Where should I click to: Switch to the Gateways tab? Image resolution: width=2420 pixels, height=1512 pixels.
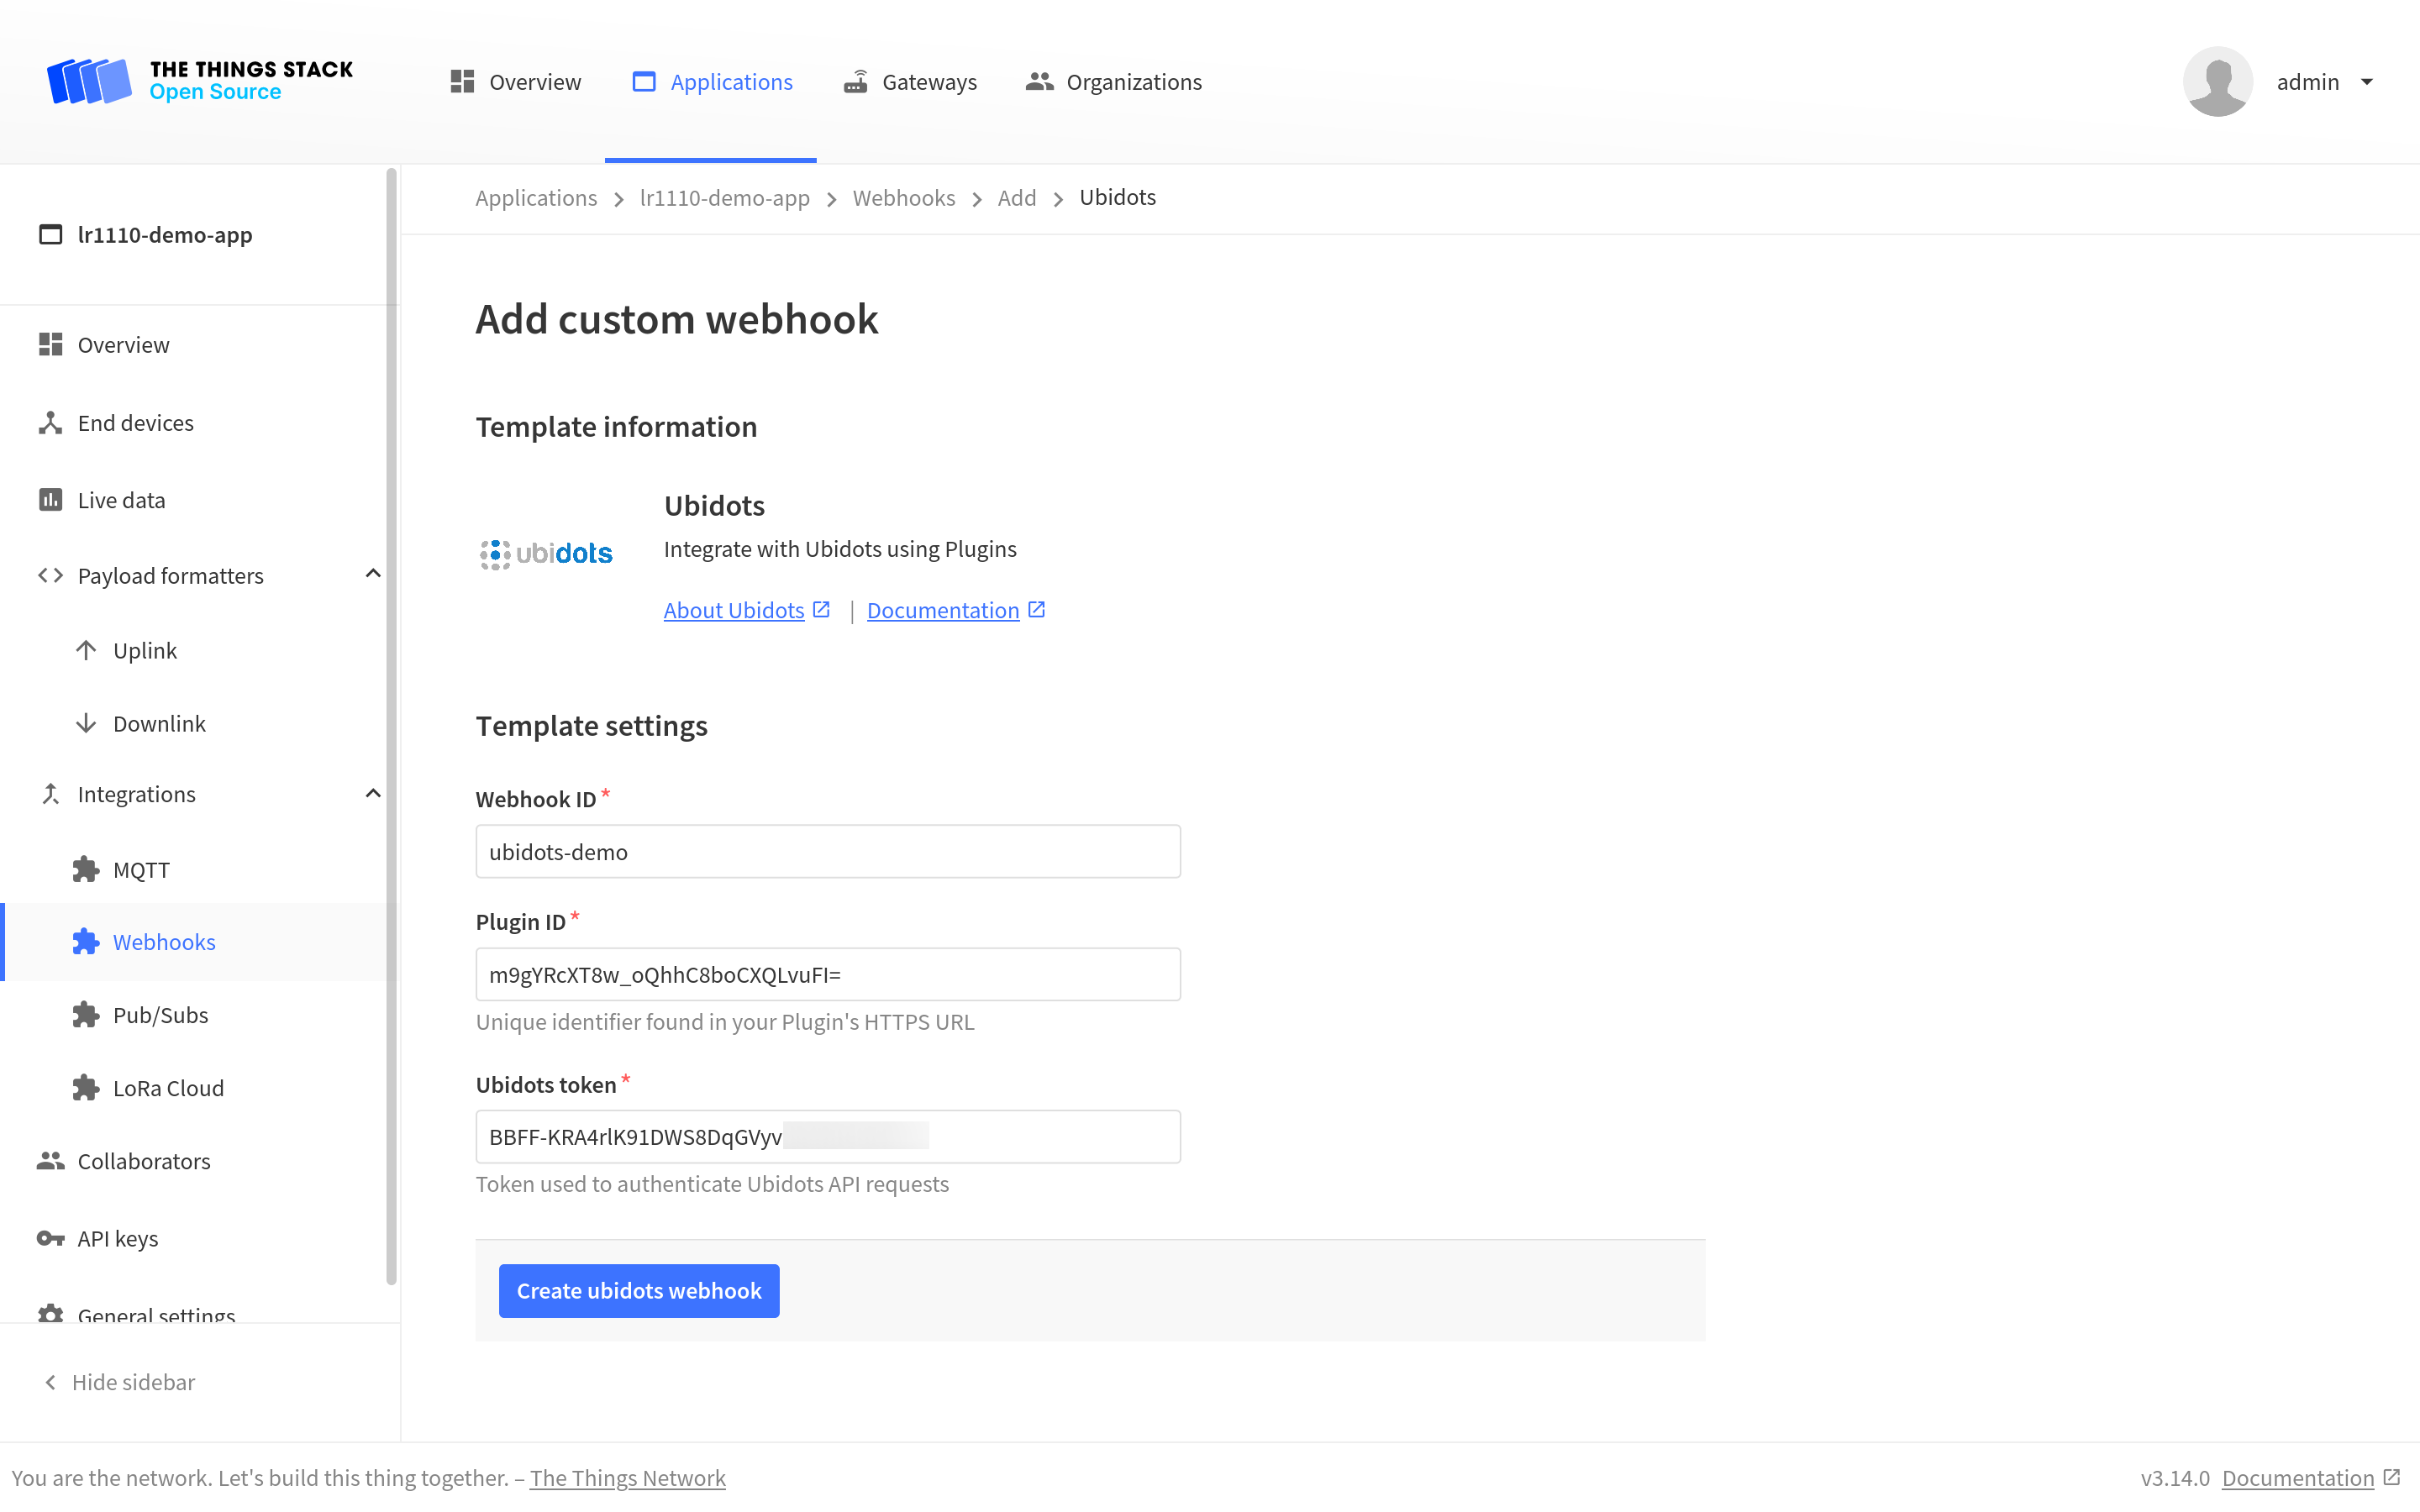pyautogui.click(x=910, y=81)
